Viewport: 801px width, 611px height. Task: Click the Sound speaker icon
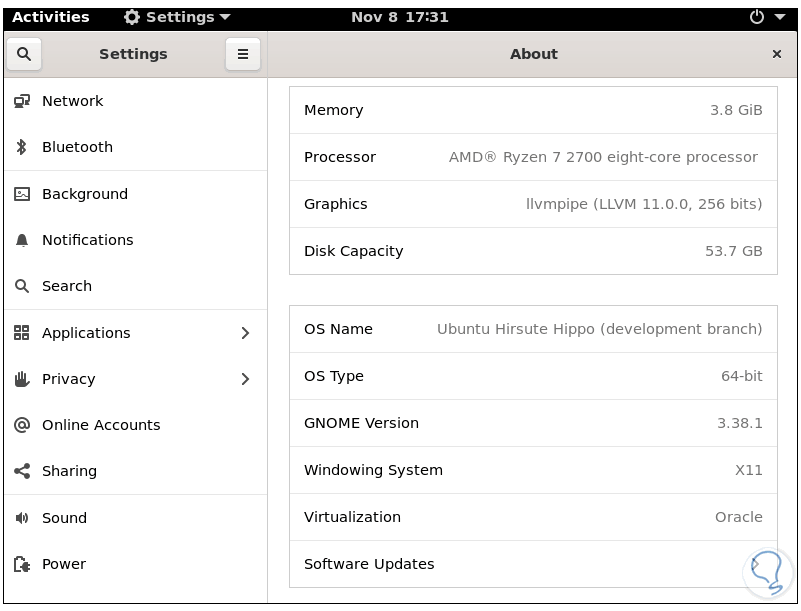[22, 518]
